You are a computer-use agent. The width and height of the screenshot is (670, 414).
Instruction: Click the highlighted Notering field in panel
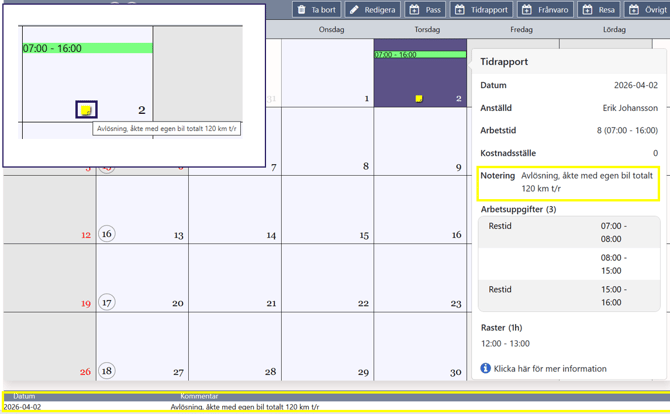click(568, 182)
